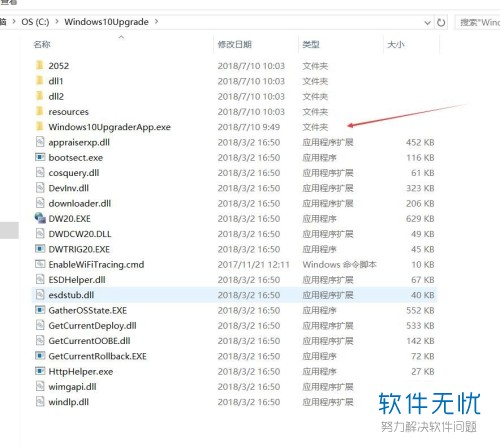Select the file name DWTRIG20.EXE

pyautogui.click(x=79, y=249)
